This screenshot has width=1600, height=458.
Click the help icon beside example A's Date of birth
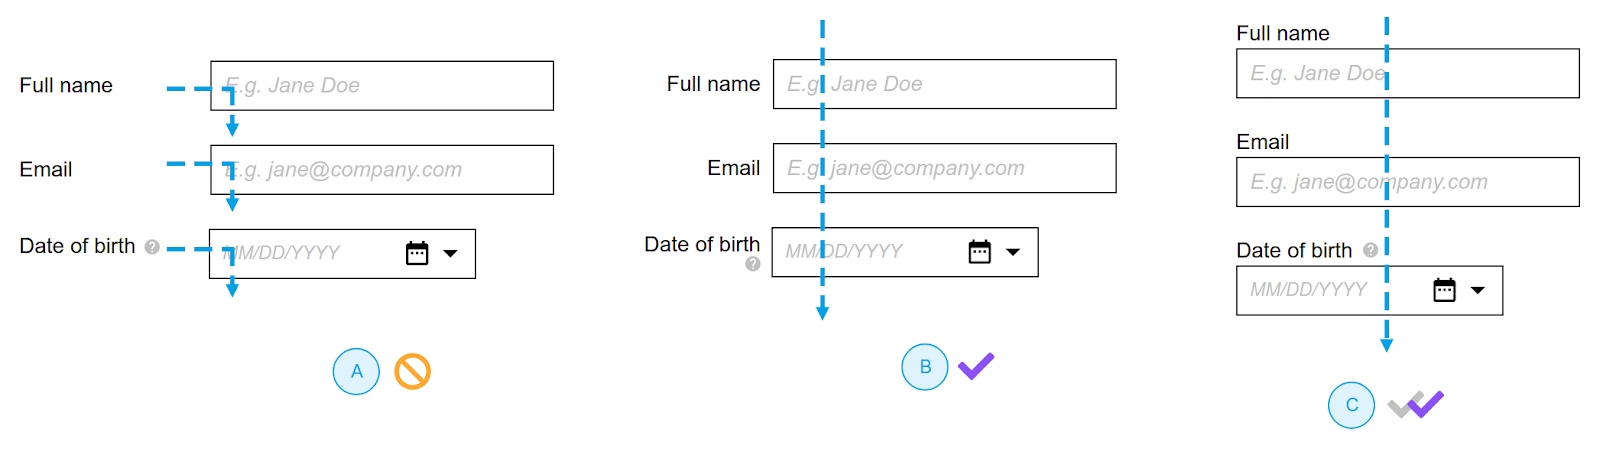[x=152, y=247]
